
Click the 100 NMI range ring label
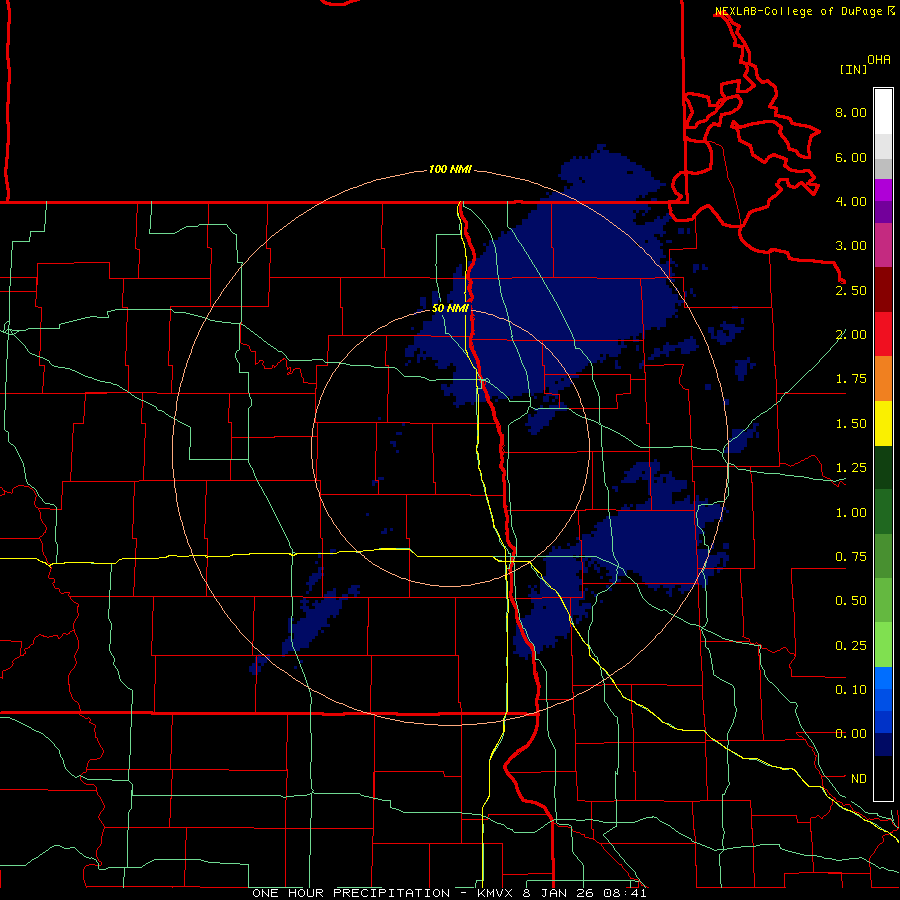click(x=450, y=169)
